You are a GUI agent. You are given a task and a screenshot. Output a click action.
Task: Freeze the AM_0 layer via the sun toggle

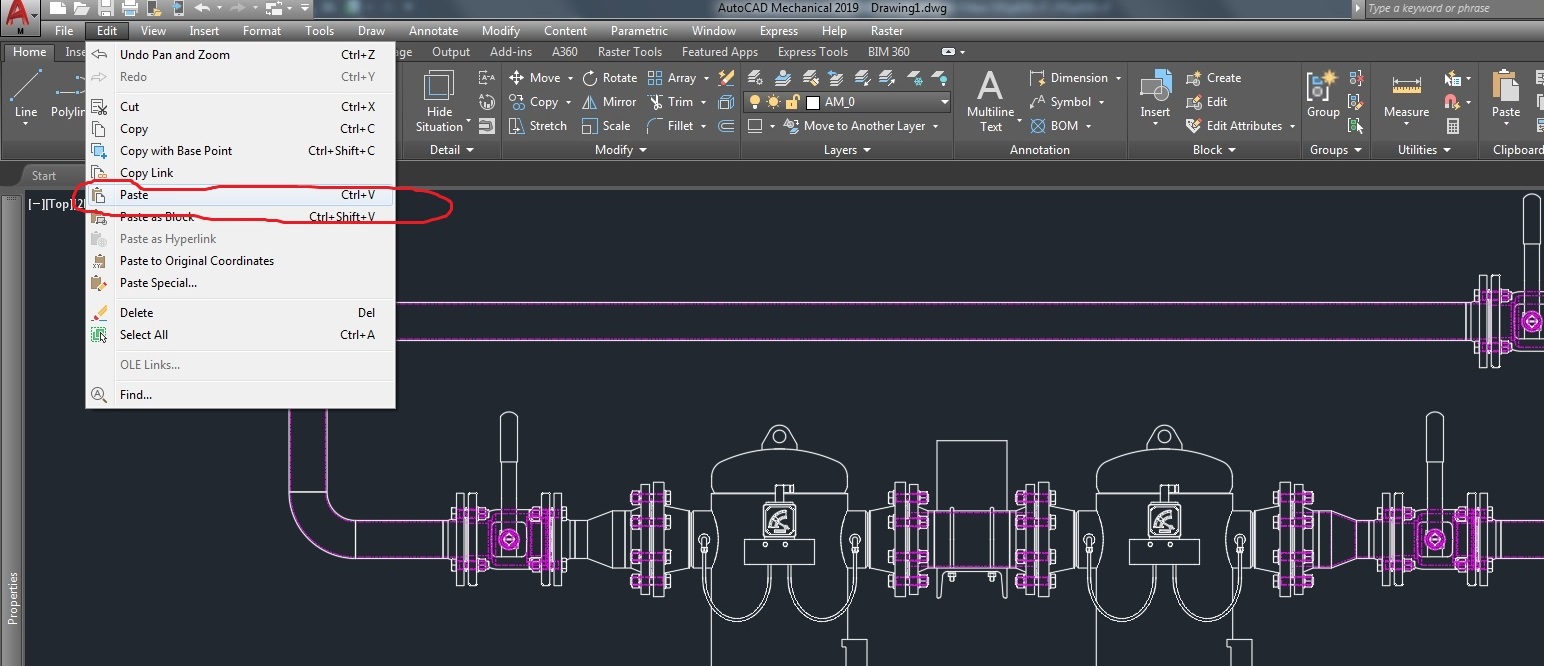[x=773, y=102]
